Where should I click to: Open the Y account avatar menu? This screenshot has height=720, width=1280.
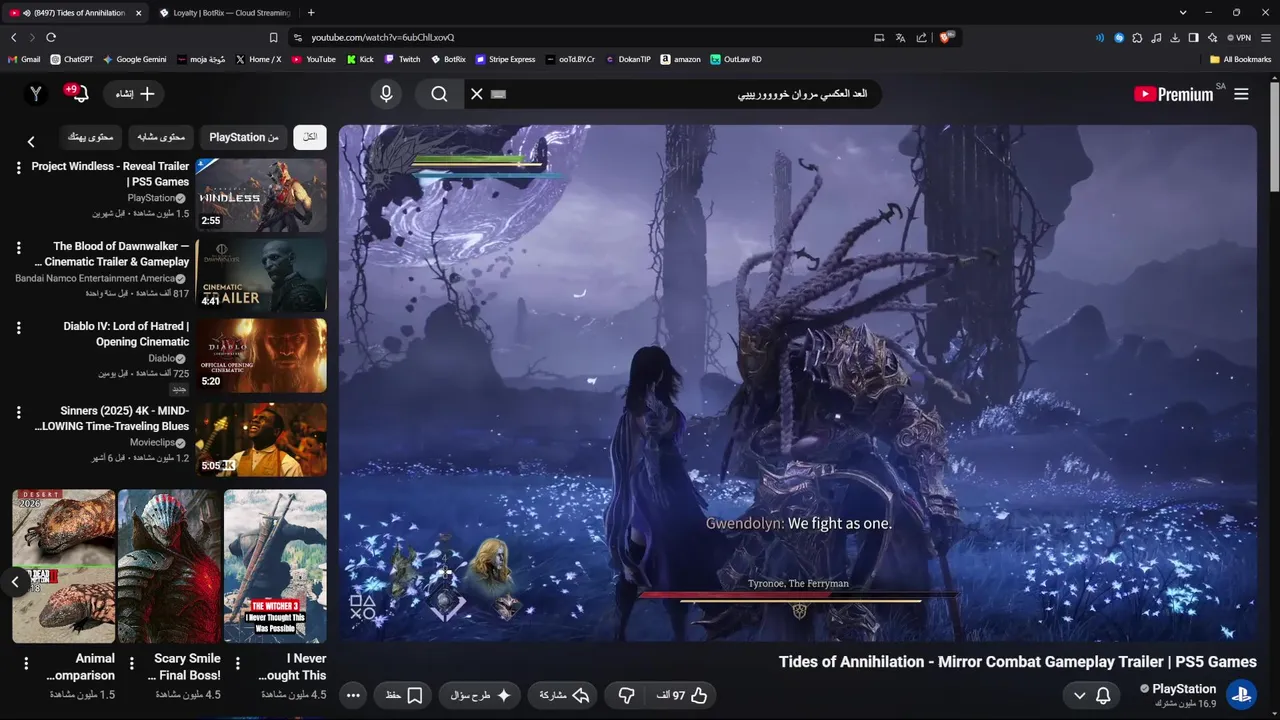(36, 94)
